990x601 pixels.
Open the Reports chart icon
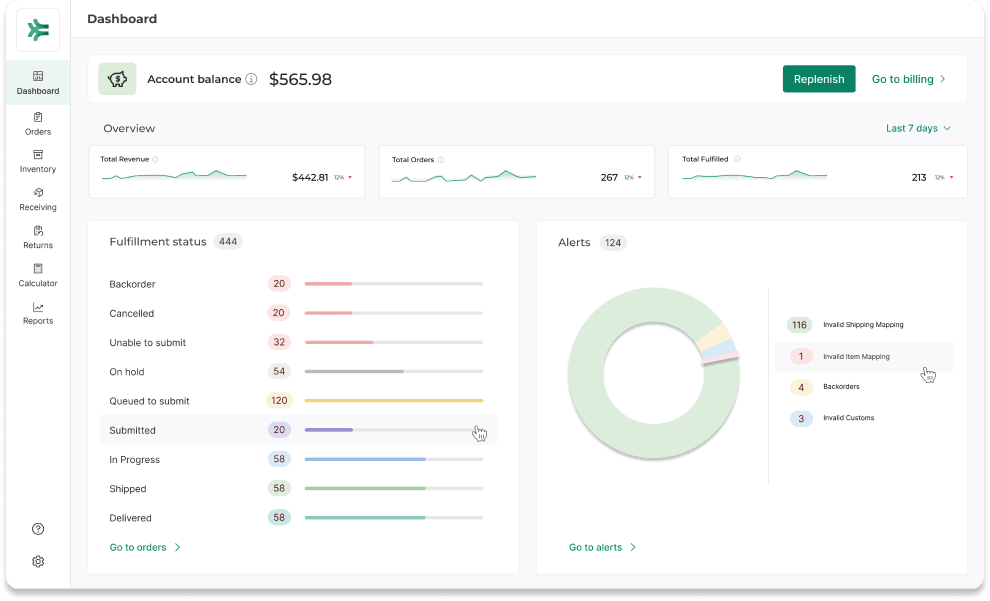click(x=38, y=307)
